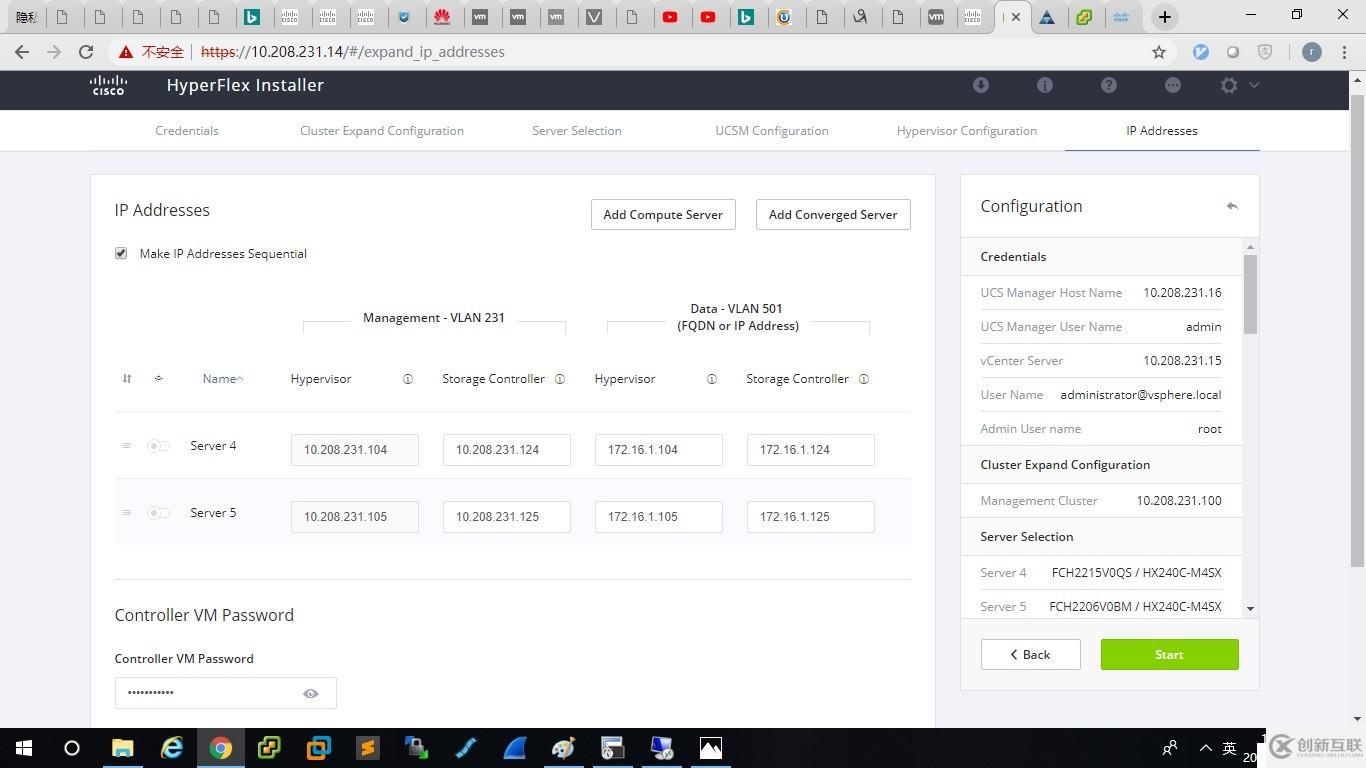Open the settings gear in HyperFlex header
Image resolution: width=1366 pixels, height=768 pixels.
[1229, 85]
